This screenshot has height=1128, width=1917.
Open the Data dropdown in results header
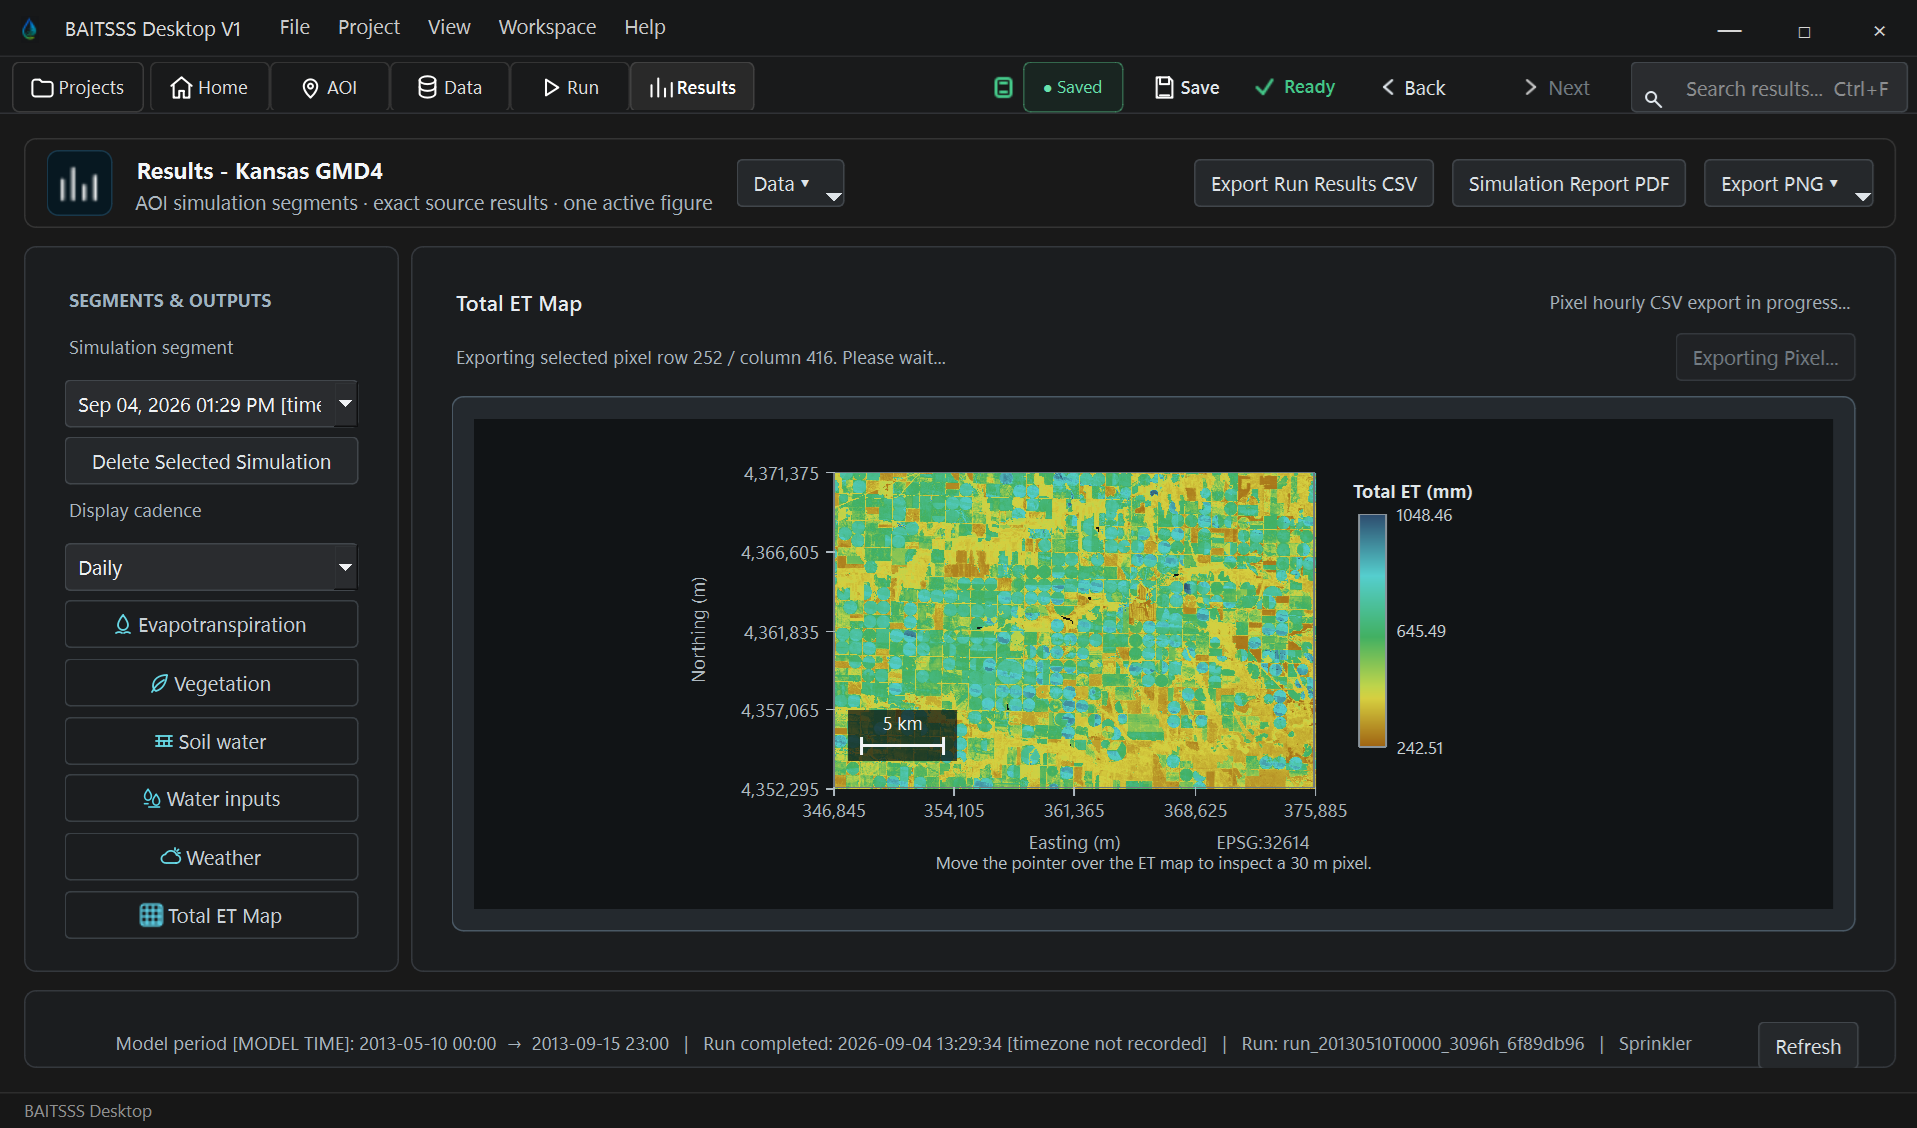[790, 183]
